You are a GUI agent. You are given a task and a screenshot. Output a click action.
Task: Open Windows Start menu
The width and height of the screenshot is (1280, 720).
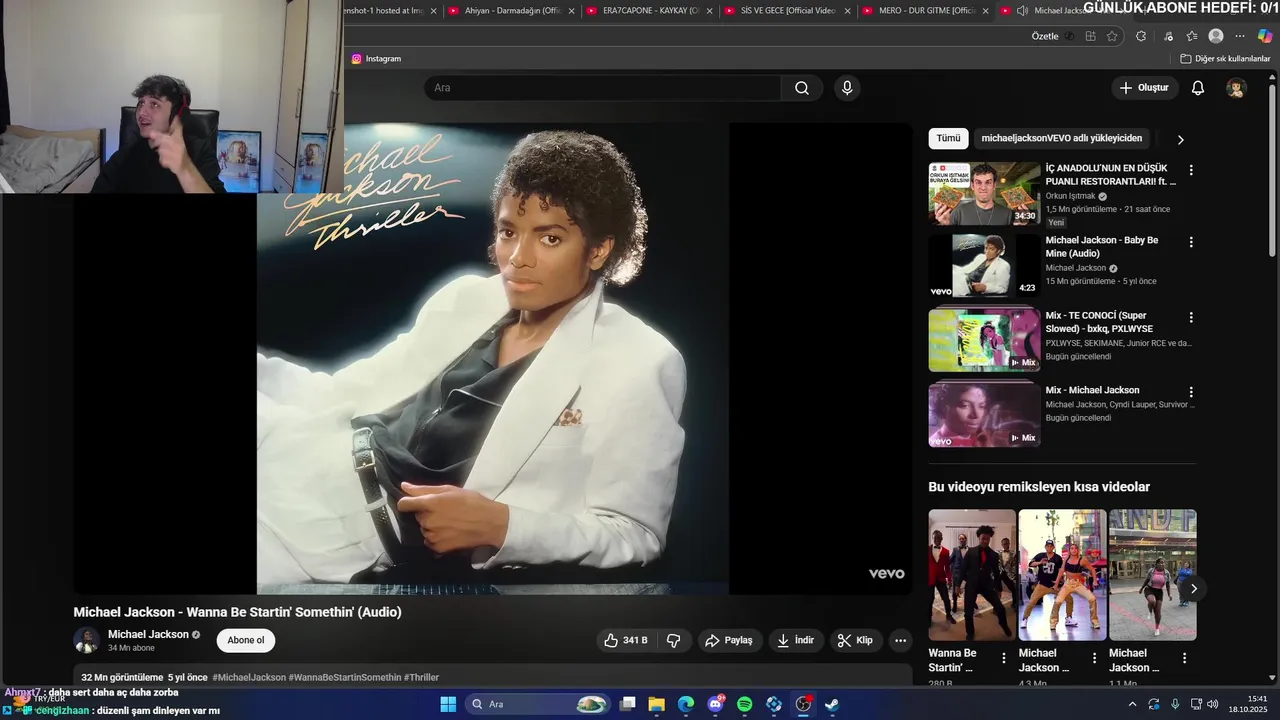[x=448, y=704]
